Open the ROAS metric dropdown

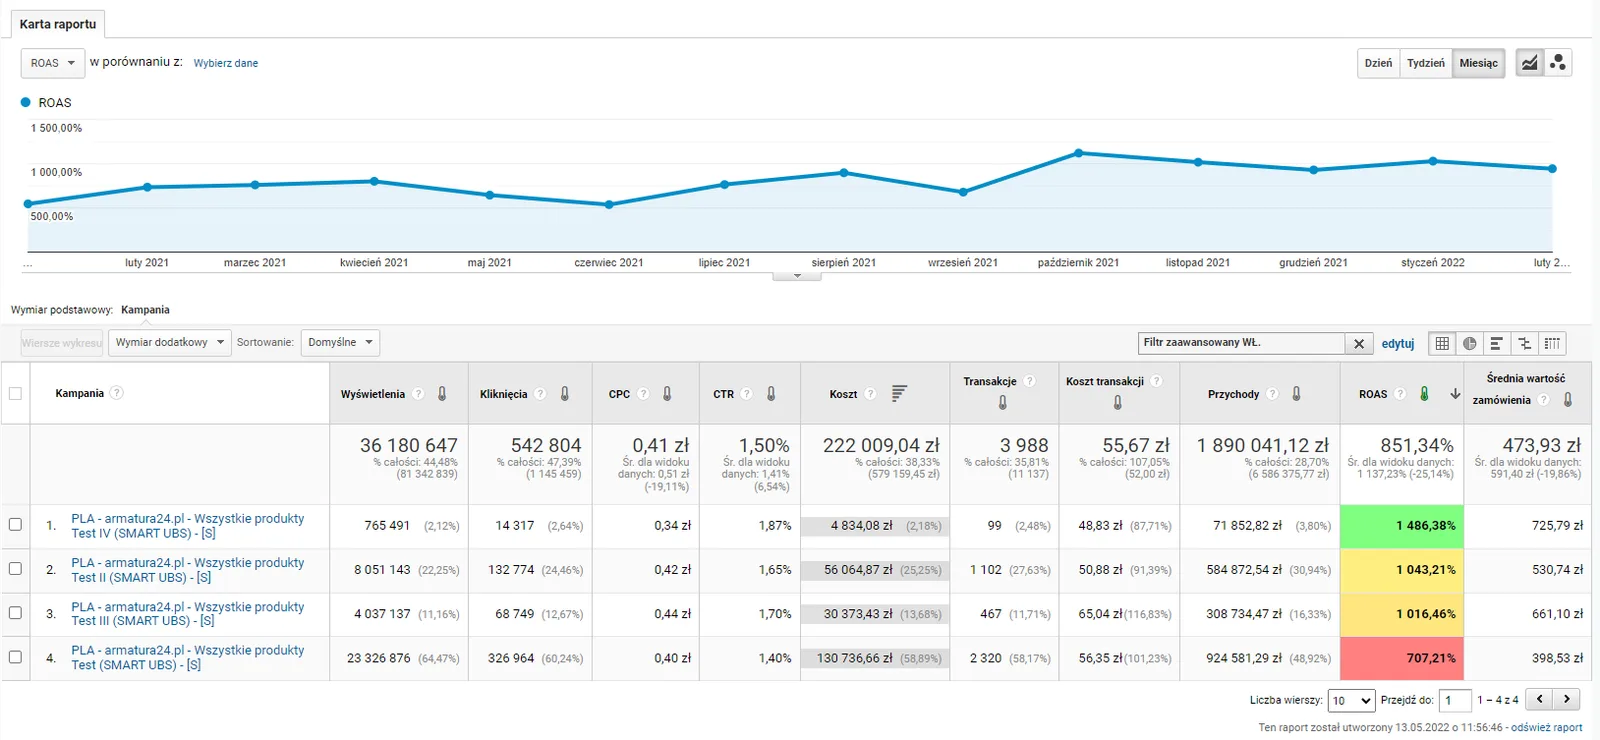pos(53,63)
